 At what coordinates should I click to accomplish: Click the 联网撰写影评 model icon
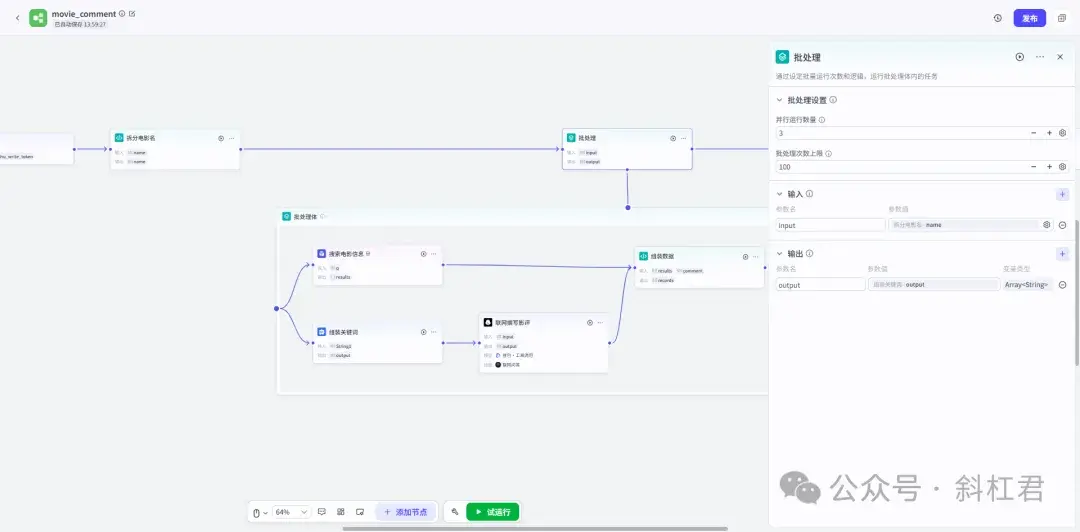coord(488,323)
